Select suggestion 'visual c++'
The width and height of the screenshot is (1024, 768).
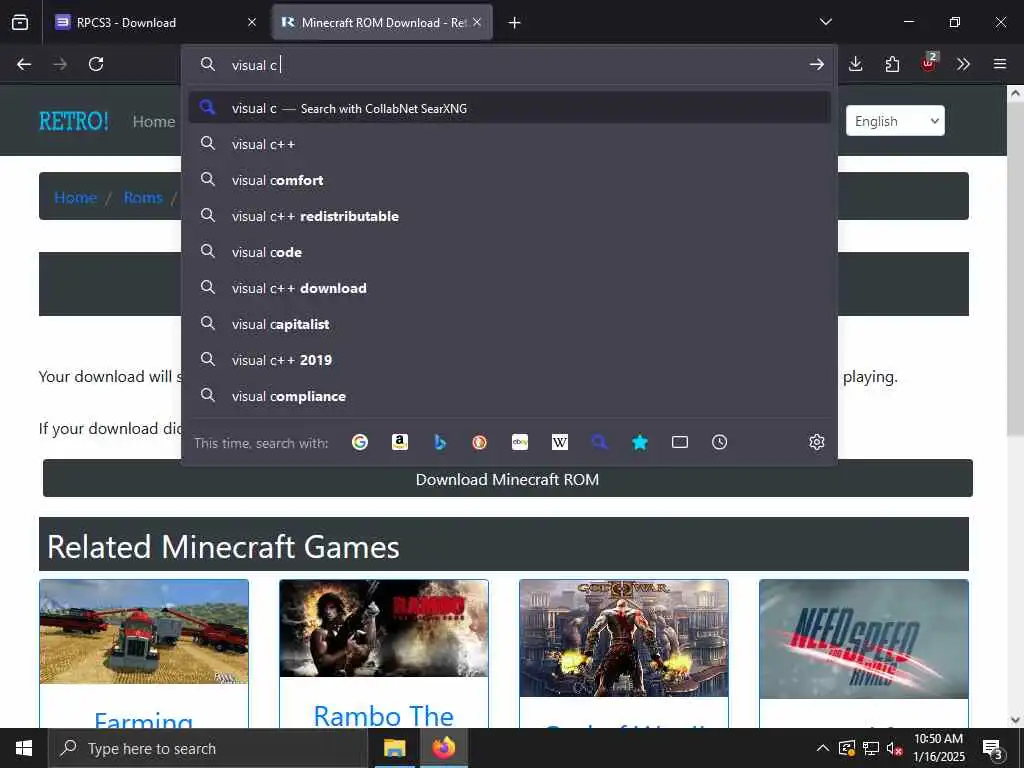pos(509,144)
